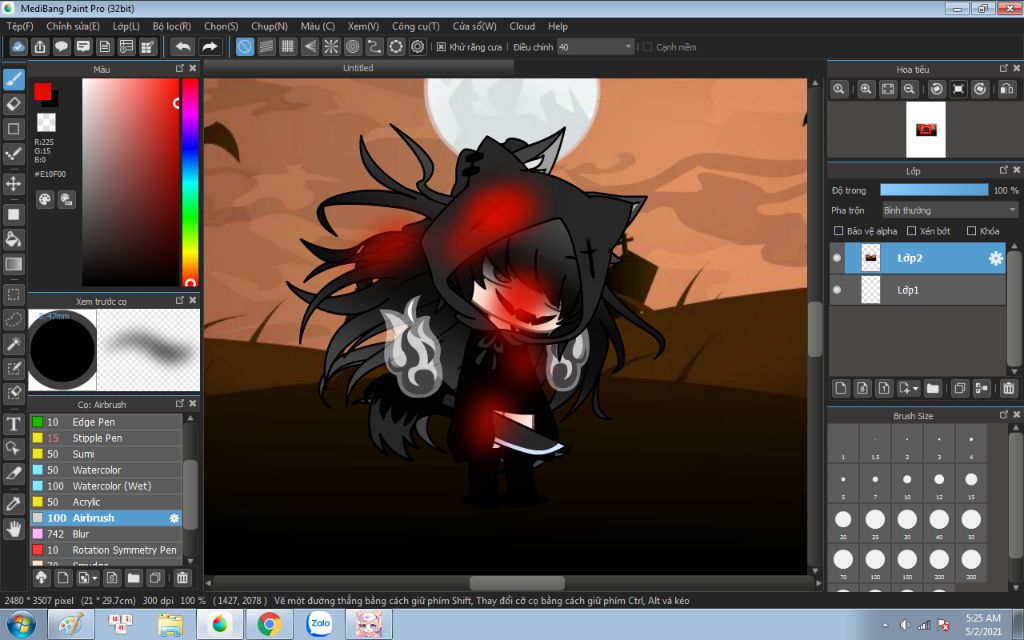This screenshot has height=640, width=1024.
Task: Hide the Lớp2 layer visibility dot
Action: pyautogui.click(x=837, y=258)
